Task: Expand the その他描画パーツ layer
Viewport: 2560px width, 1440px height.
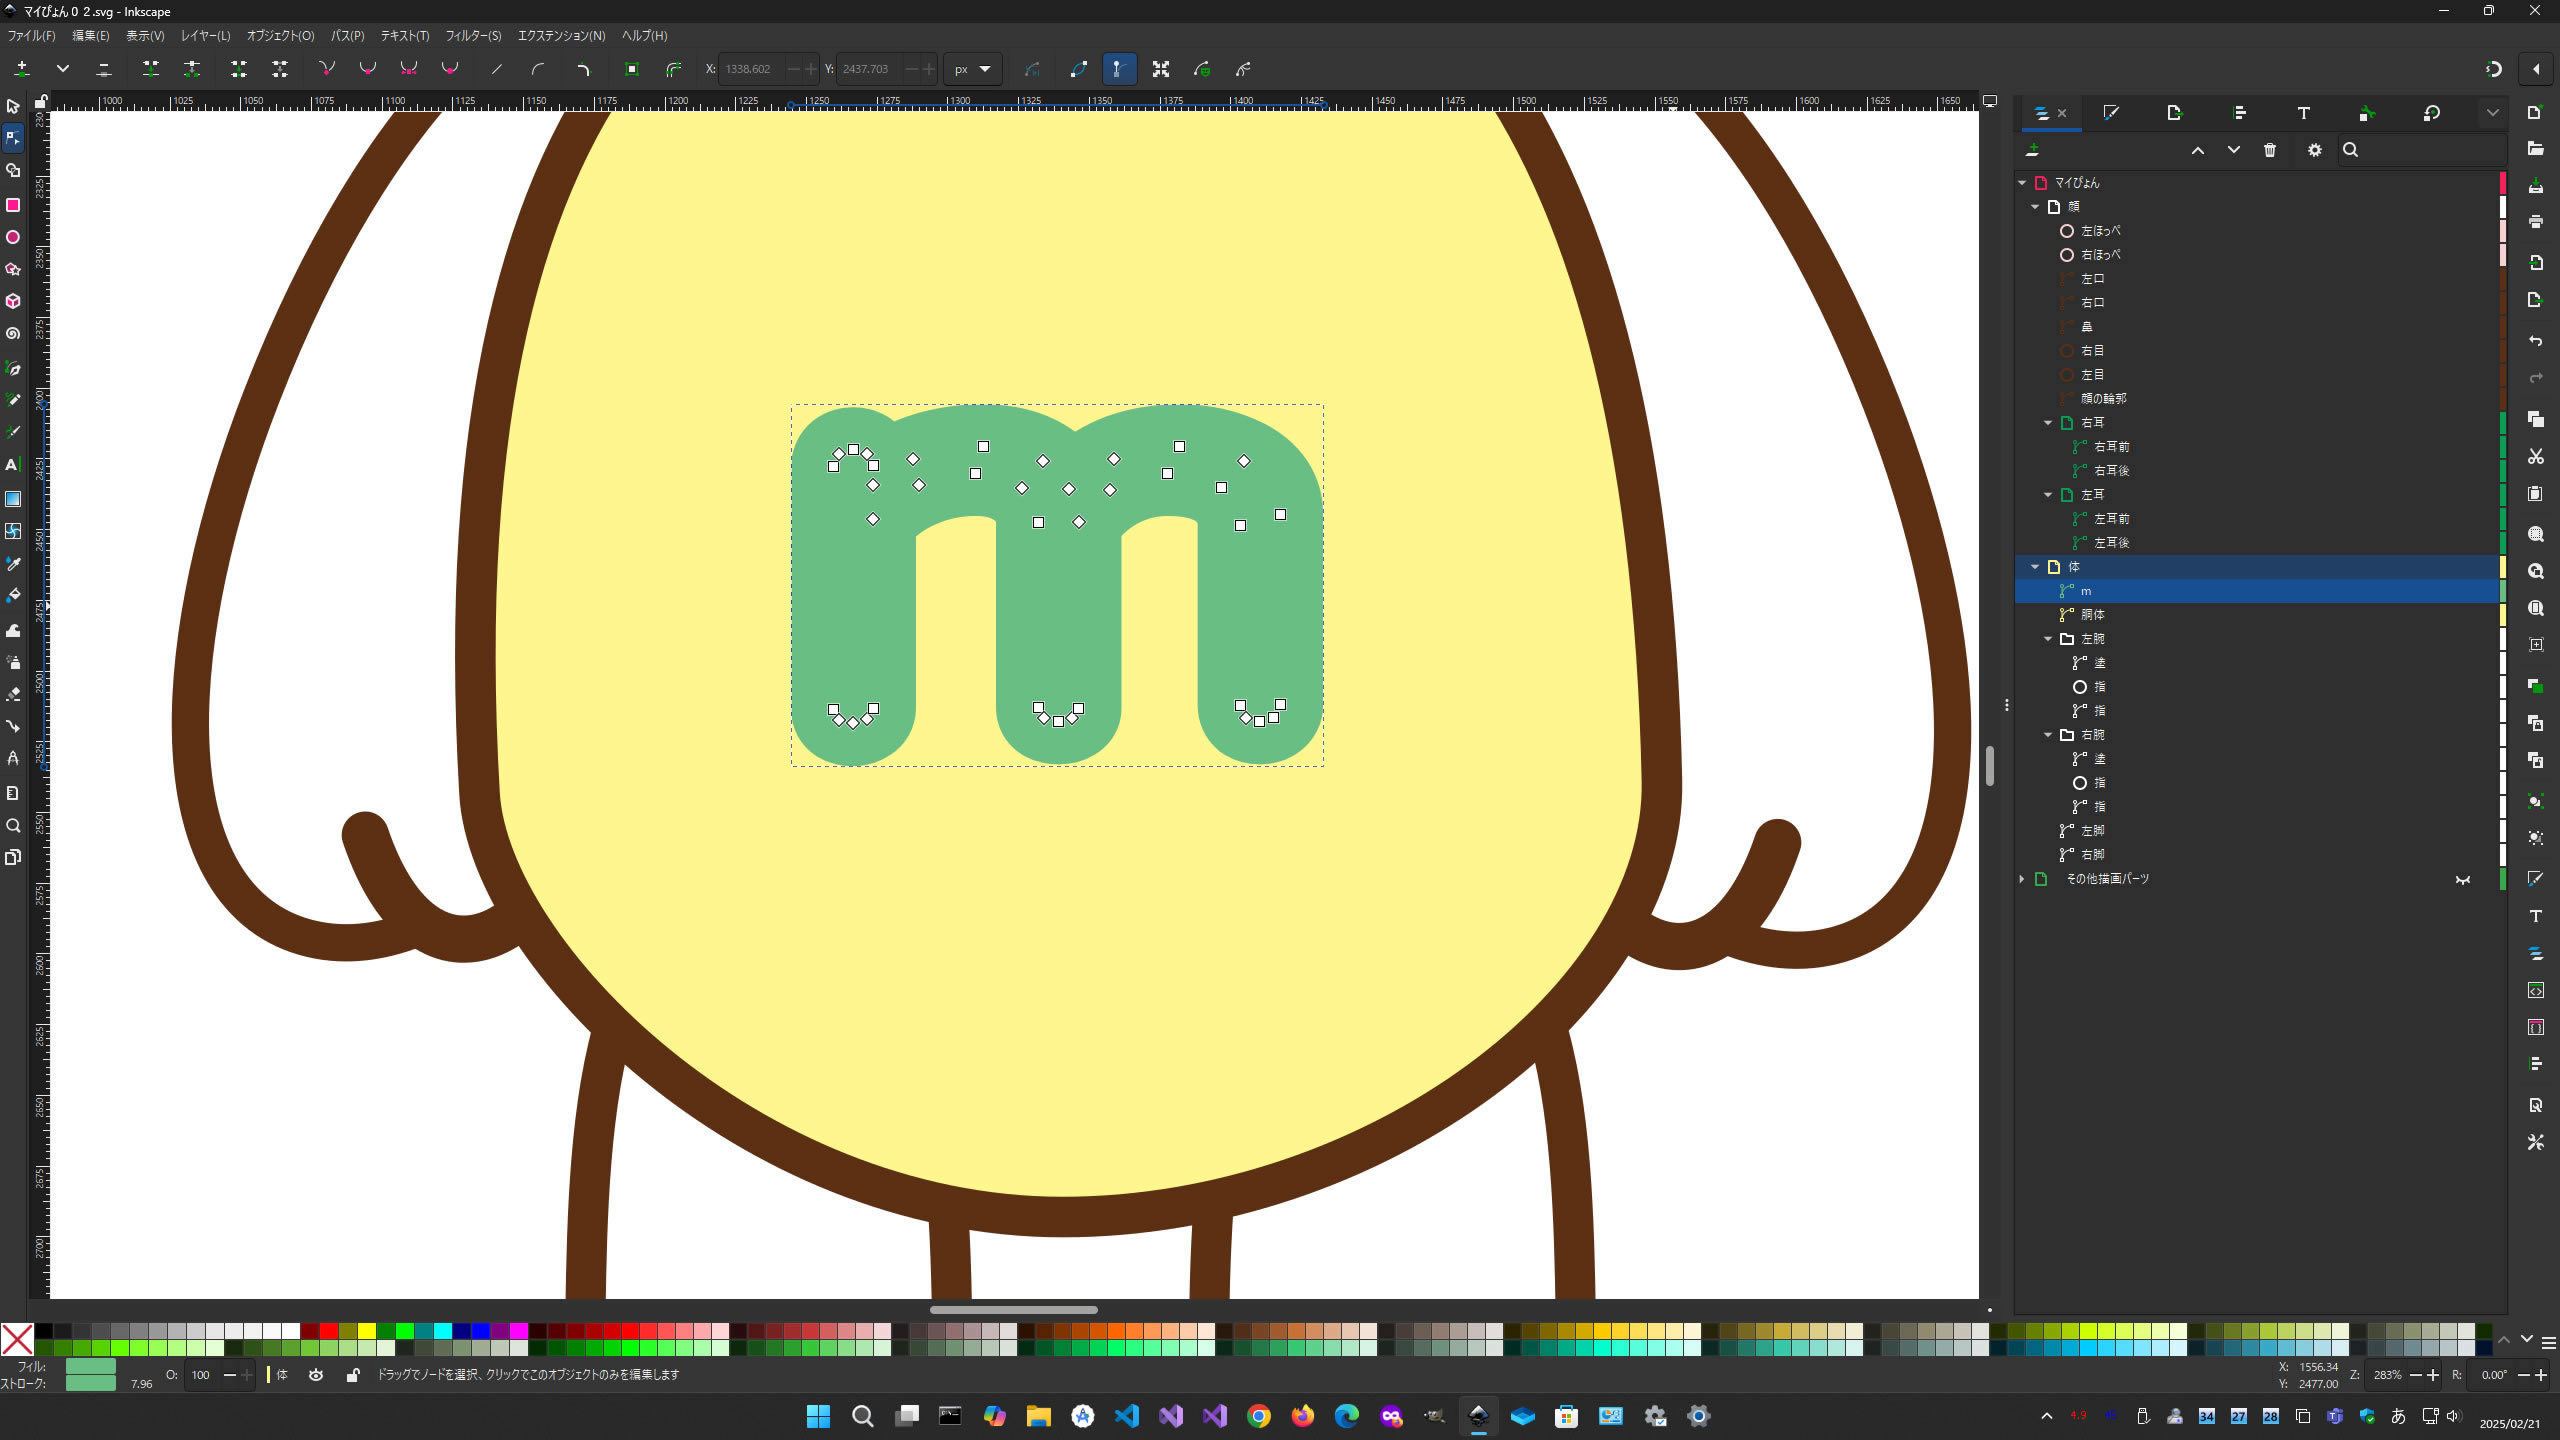Action: point(2022,879)
